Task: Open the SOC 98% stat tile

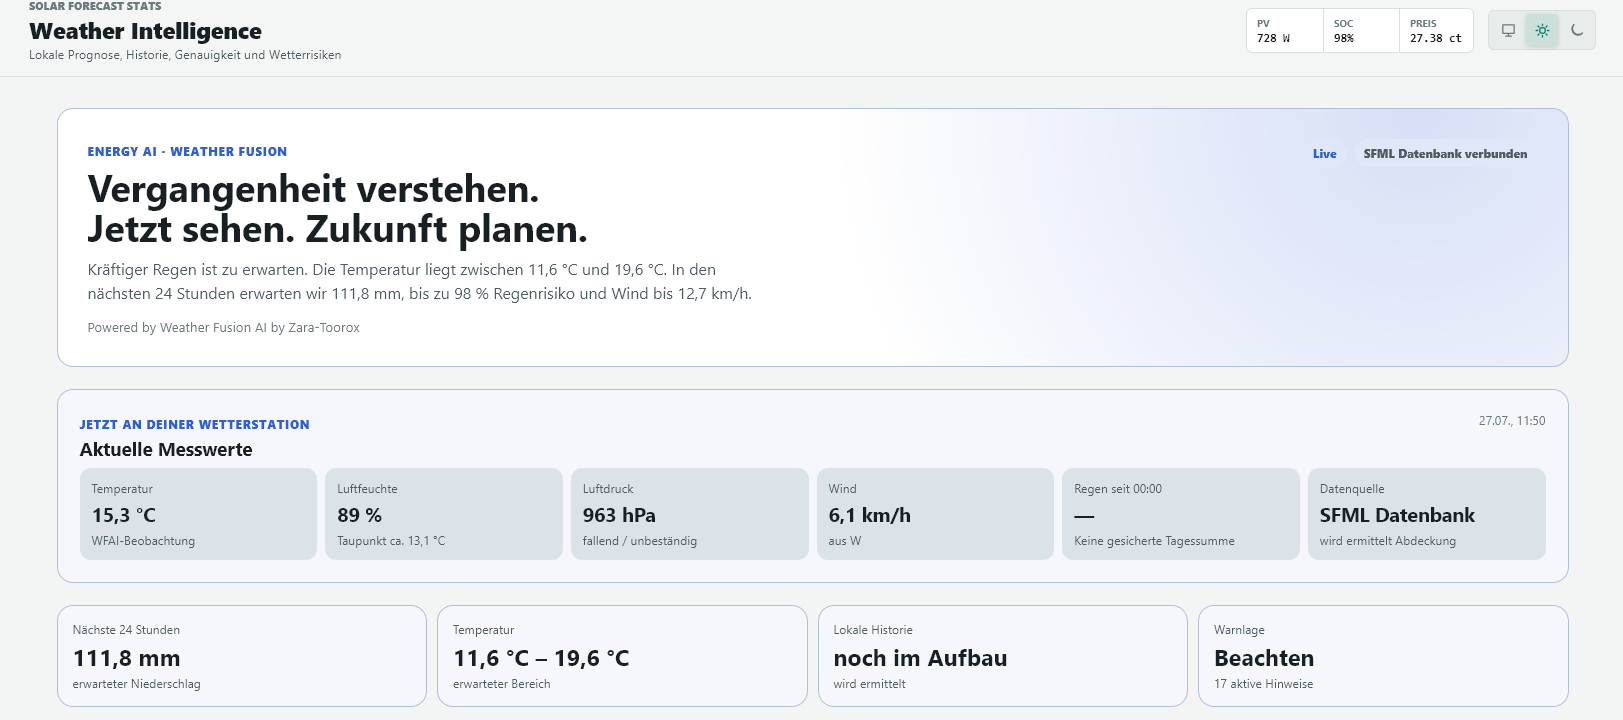Action: point(1361,31)
